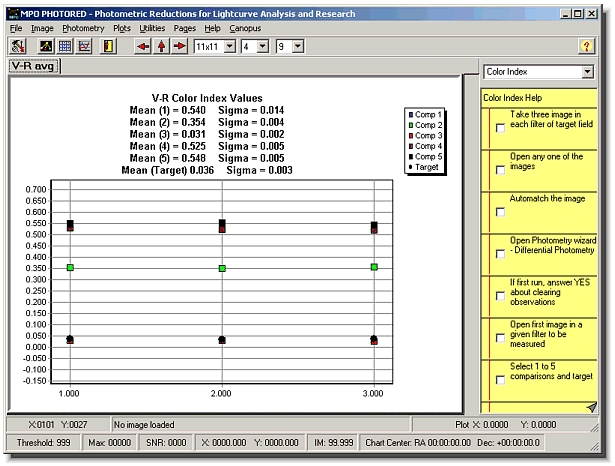615x466 pixels.
Task: Check 'Select 1 to 5 comparisons' checkbox
Action: point(500,380)
